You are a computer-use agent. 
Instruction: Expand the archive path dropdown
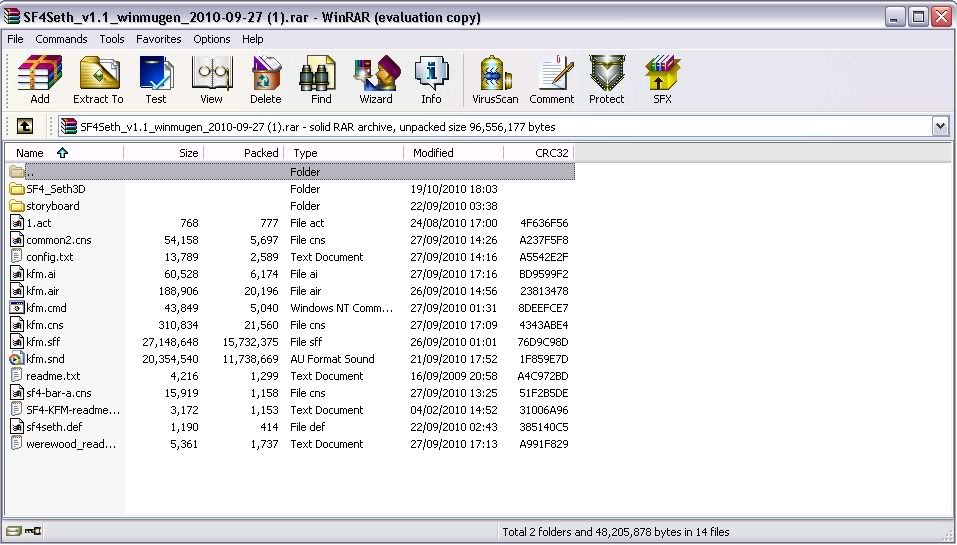(940, 127)
